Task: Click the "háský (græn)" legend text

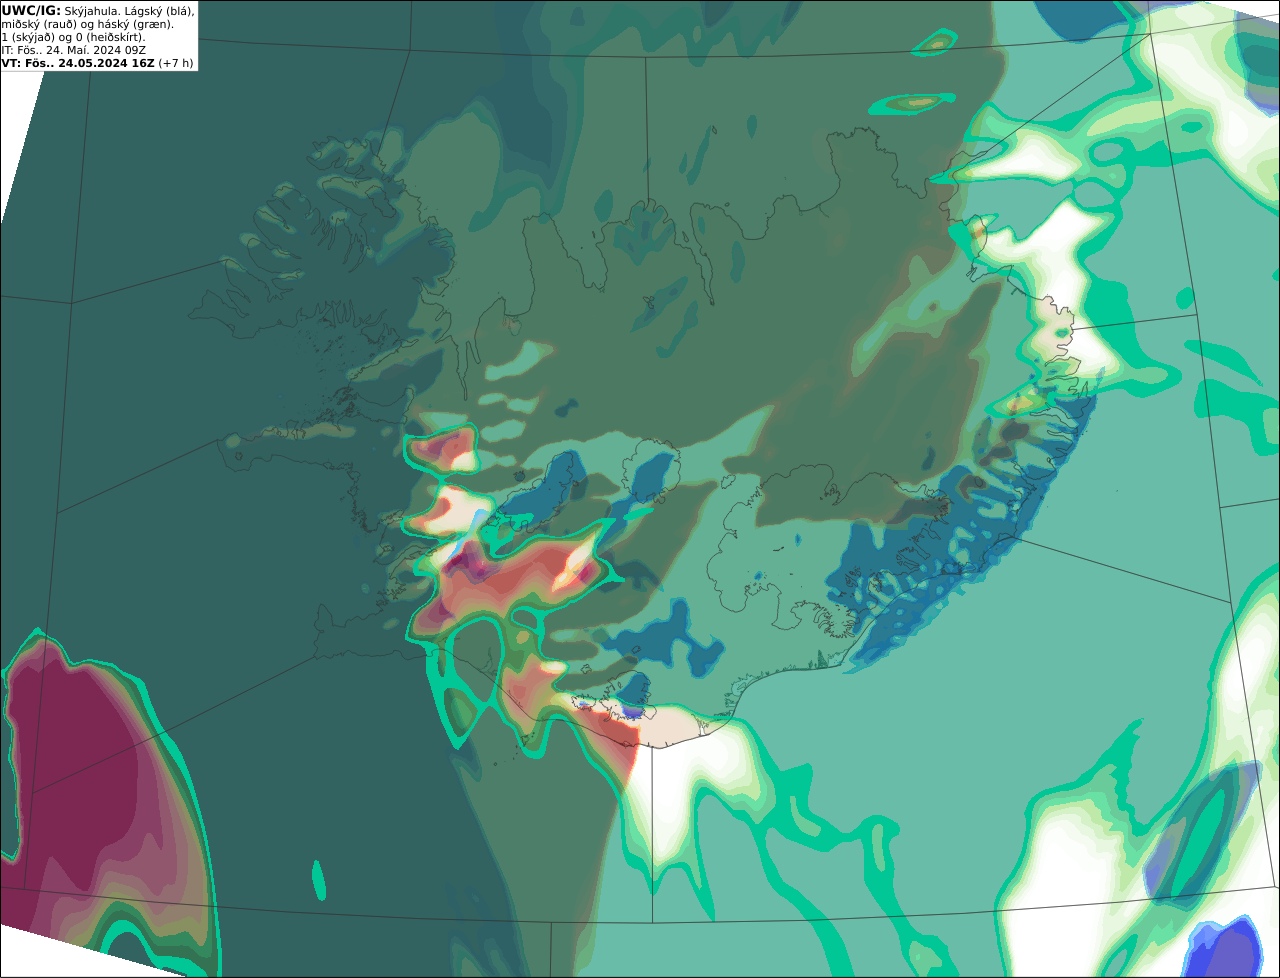Action: (x=135, y=25)
